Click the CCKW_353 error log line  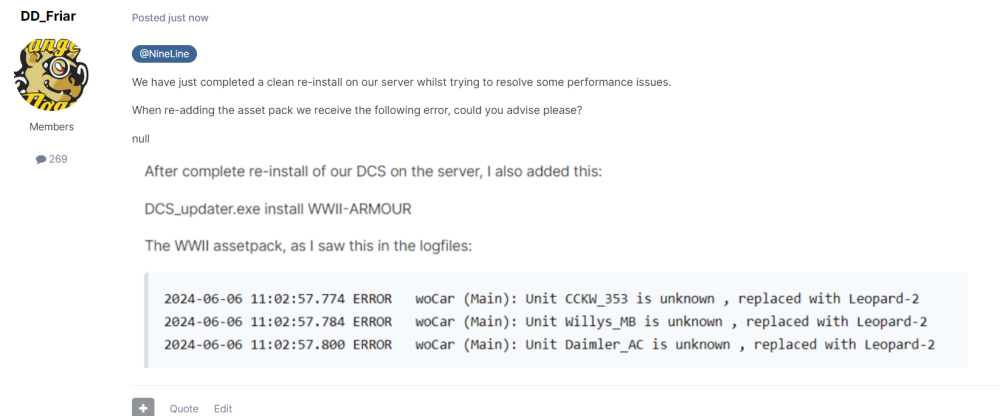pyautogui.click(x=549, y=297)
